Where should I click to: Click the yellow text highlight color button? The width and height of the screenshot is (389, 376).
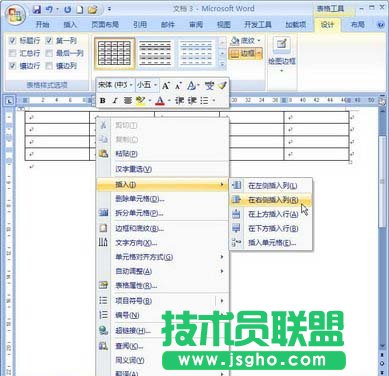141,100
